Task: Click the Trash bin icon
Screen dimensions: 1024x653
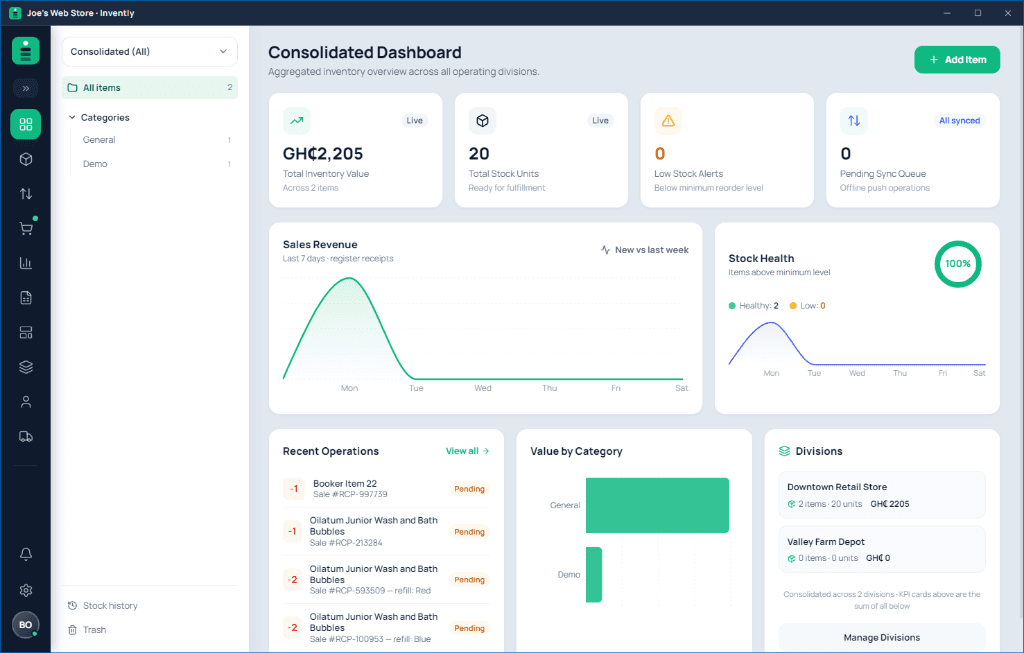Action: pos(72,630)
